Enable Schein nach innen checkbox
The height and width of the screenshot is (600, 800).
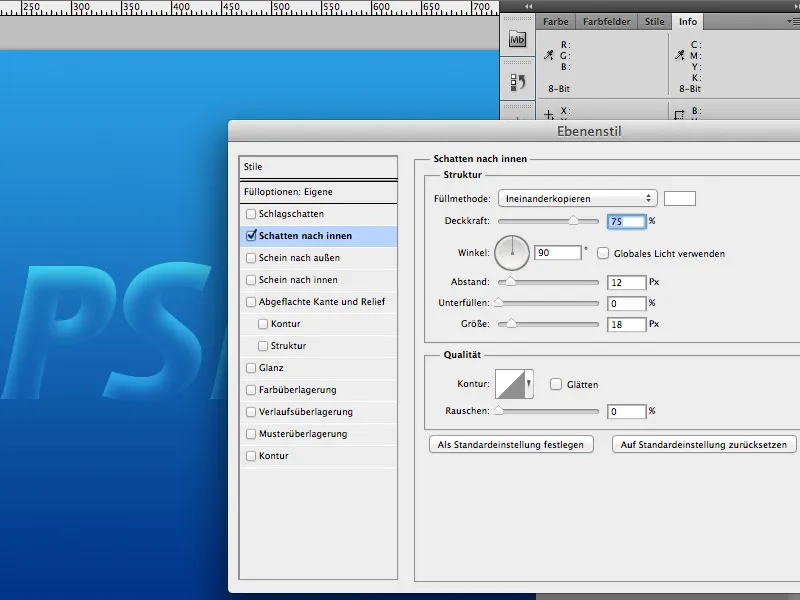tap(251, 280)
